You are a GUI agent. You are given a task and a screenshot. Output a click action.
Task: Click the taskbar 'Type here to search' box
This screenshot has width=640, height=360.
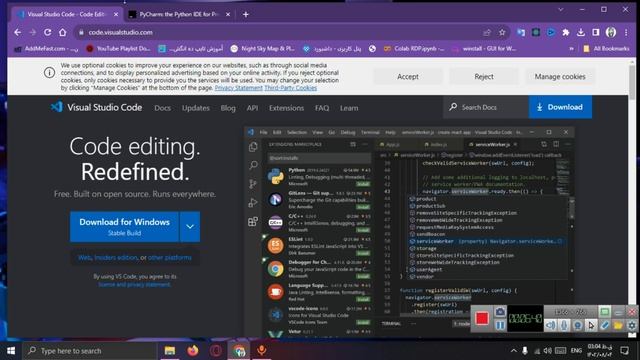tap(90, 351)
